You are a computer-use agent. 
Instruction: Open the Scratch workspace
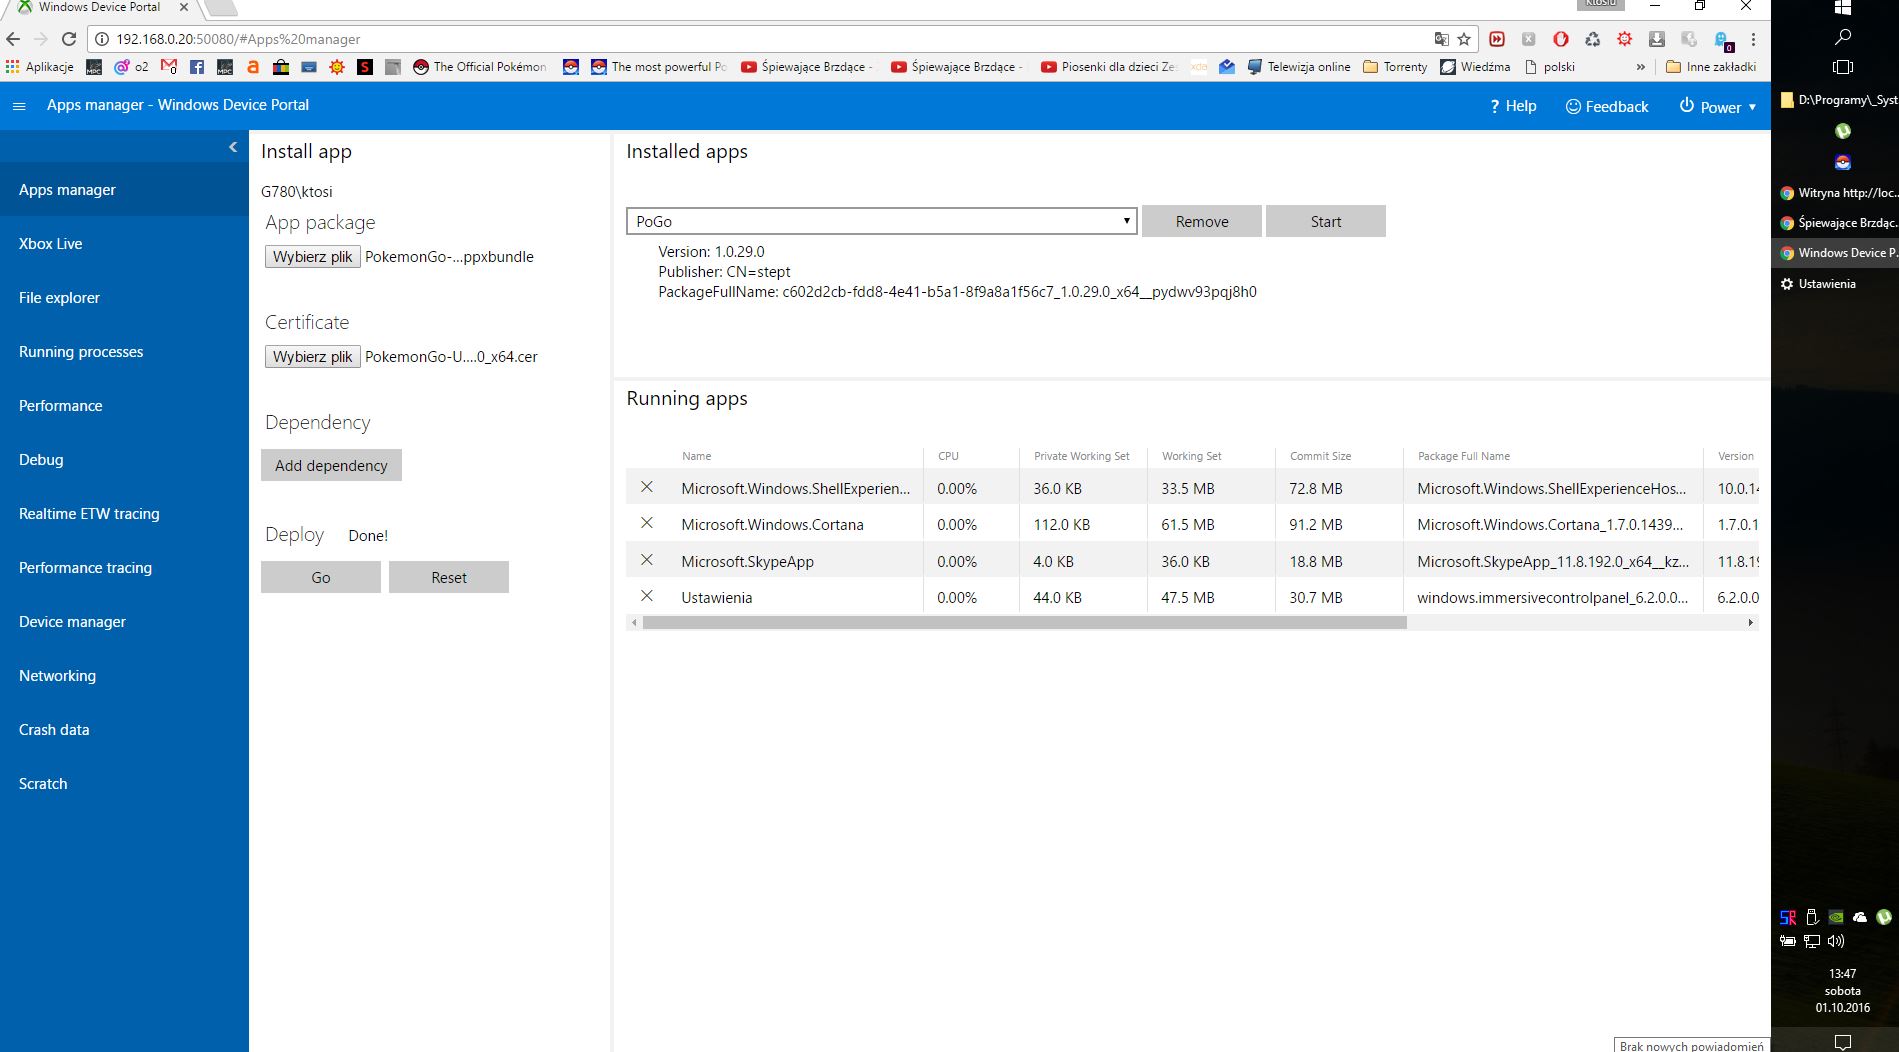coord(124,784)
